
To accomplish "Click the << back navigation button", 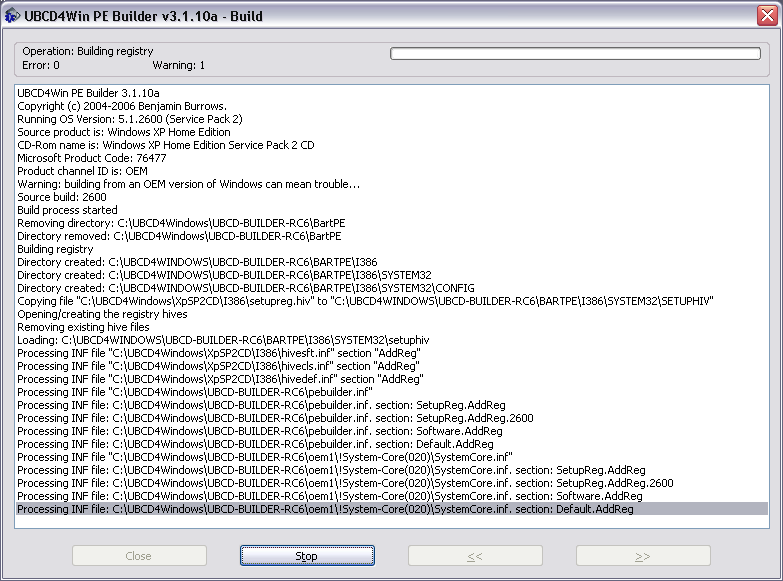I will point(475,556).
